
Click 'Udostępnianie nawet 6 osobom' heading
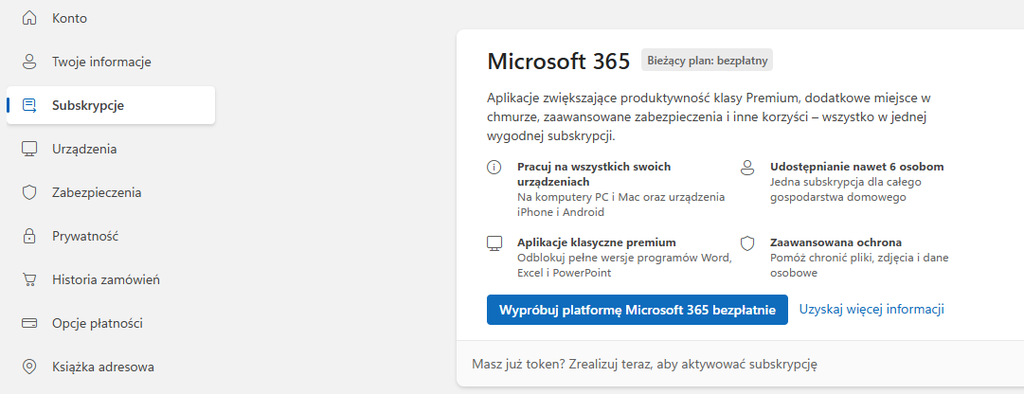click(857, 167)
